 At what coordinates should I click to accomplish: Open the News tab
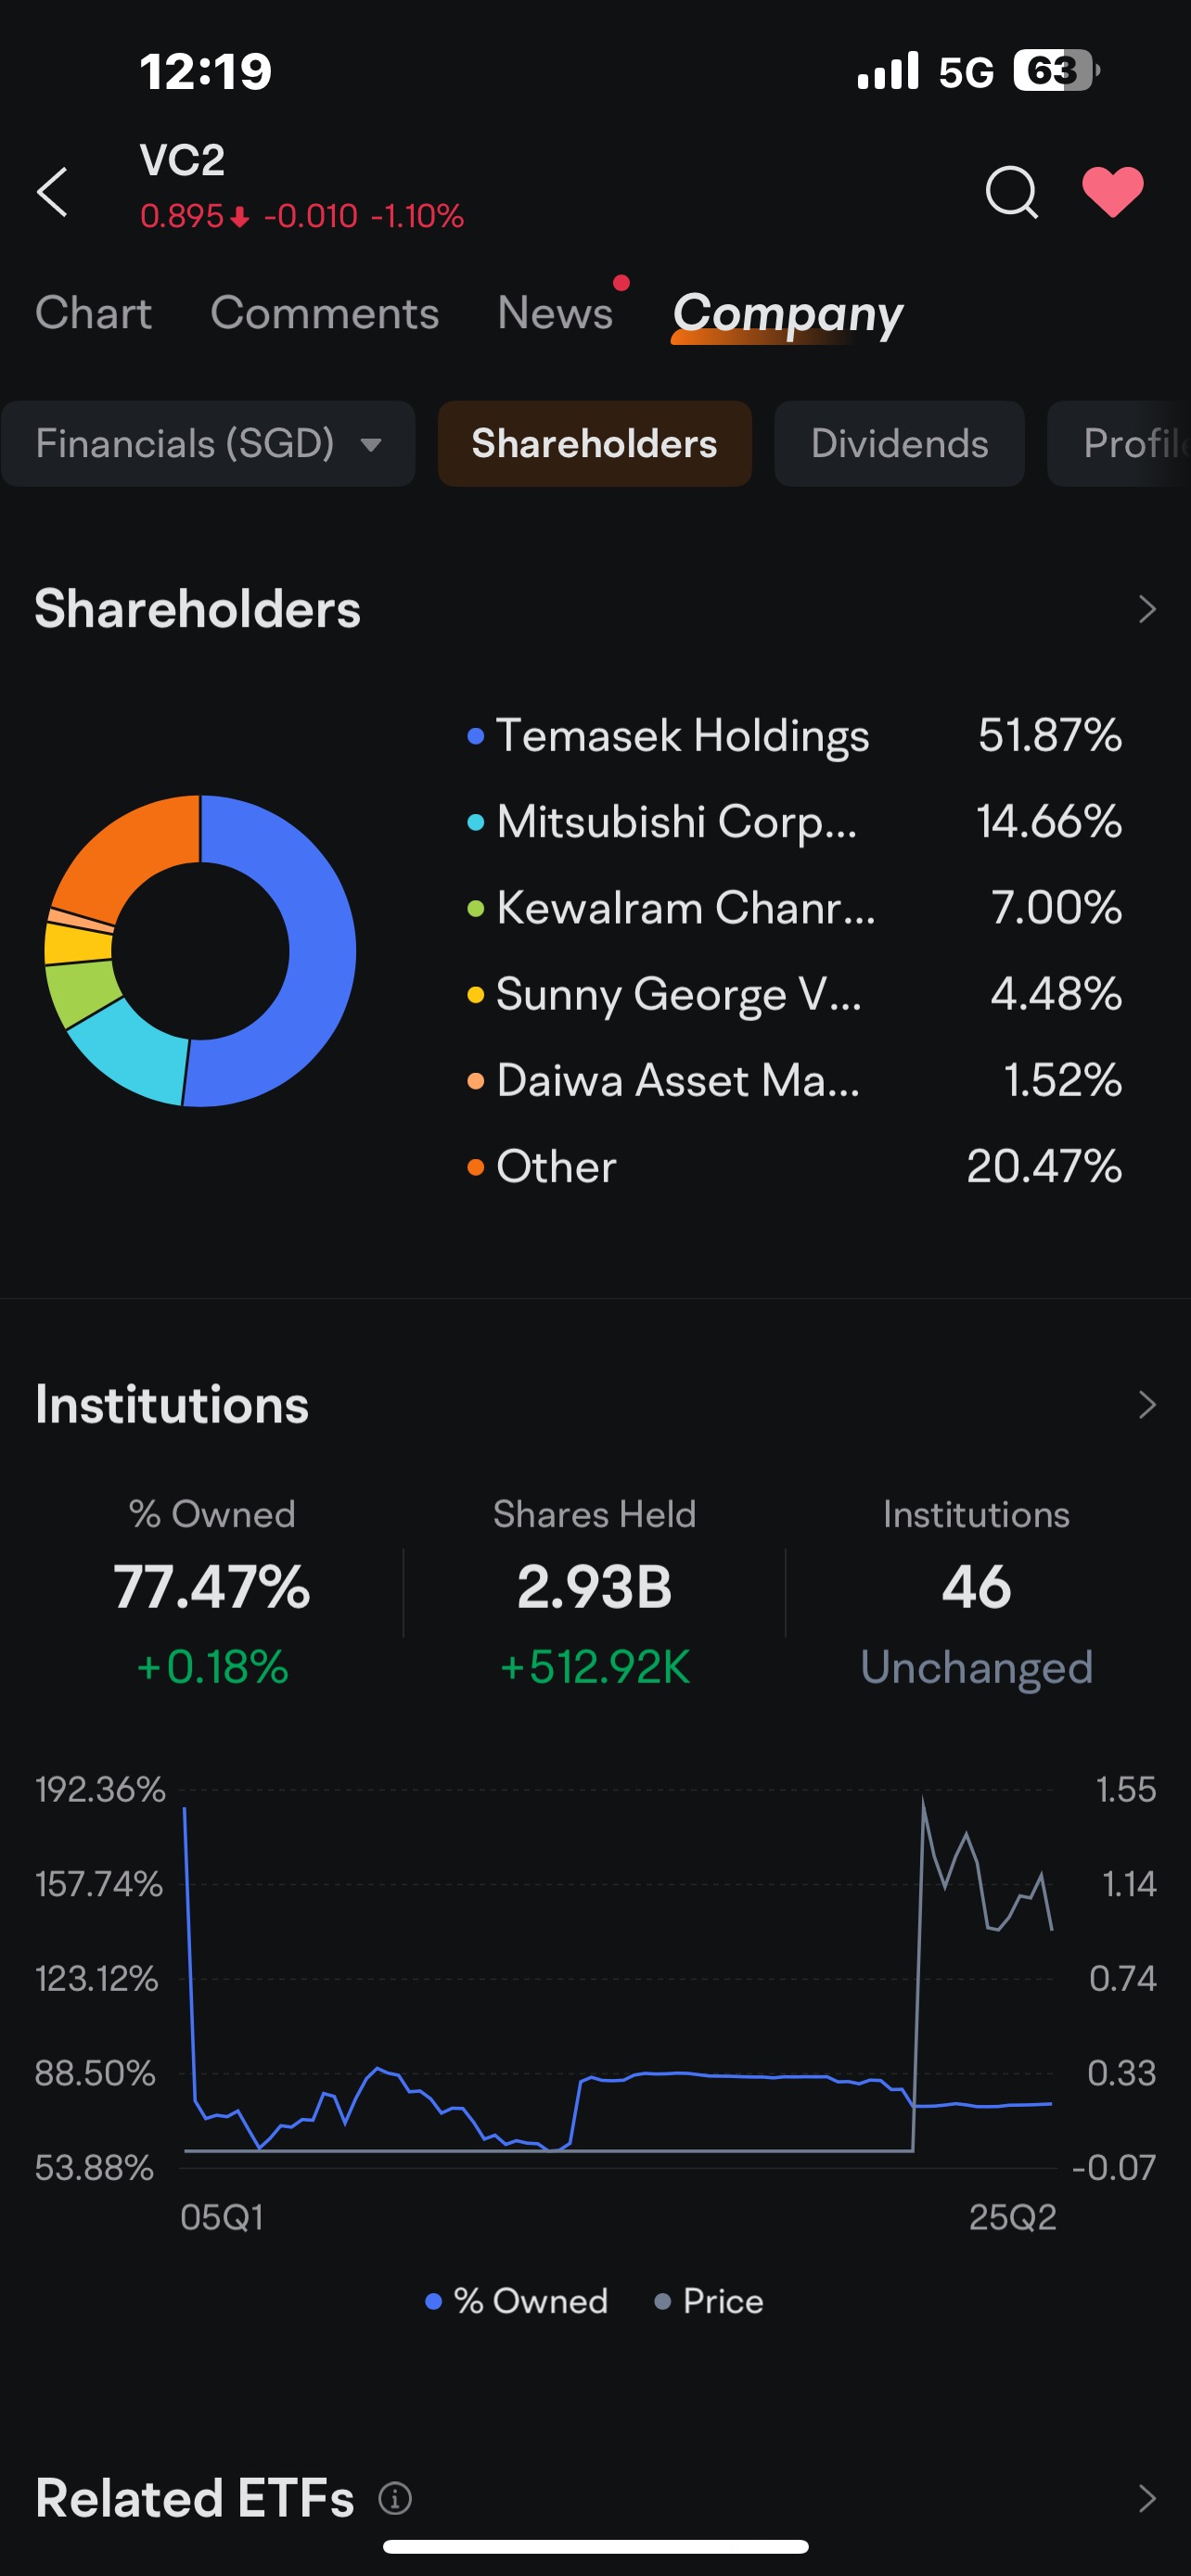(555, 313)
